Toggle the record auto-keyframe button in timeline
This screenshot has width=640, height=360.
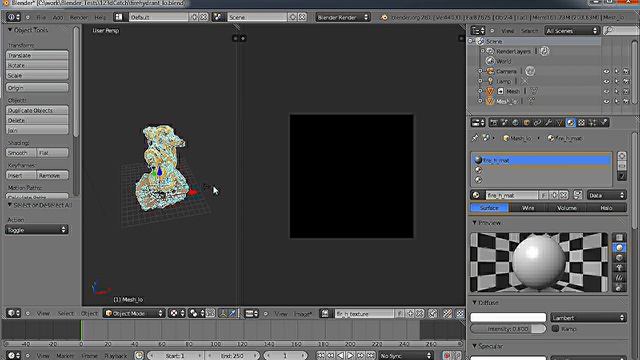pyautogui.click(x=447, y=356)
